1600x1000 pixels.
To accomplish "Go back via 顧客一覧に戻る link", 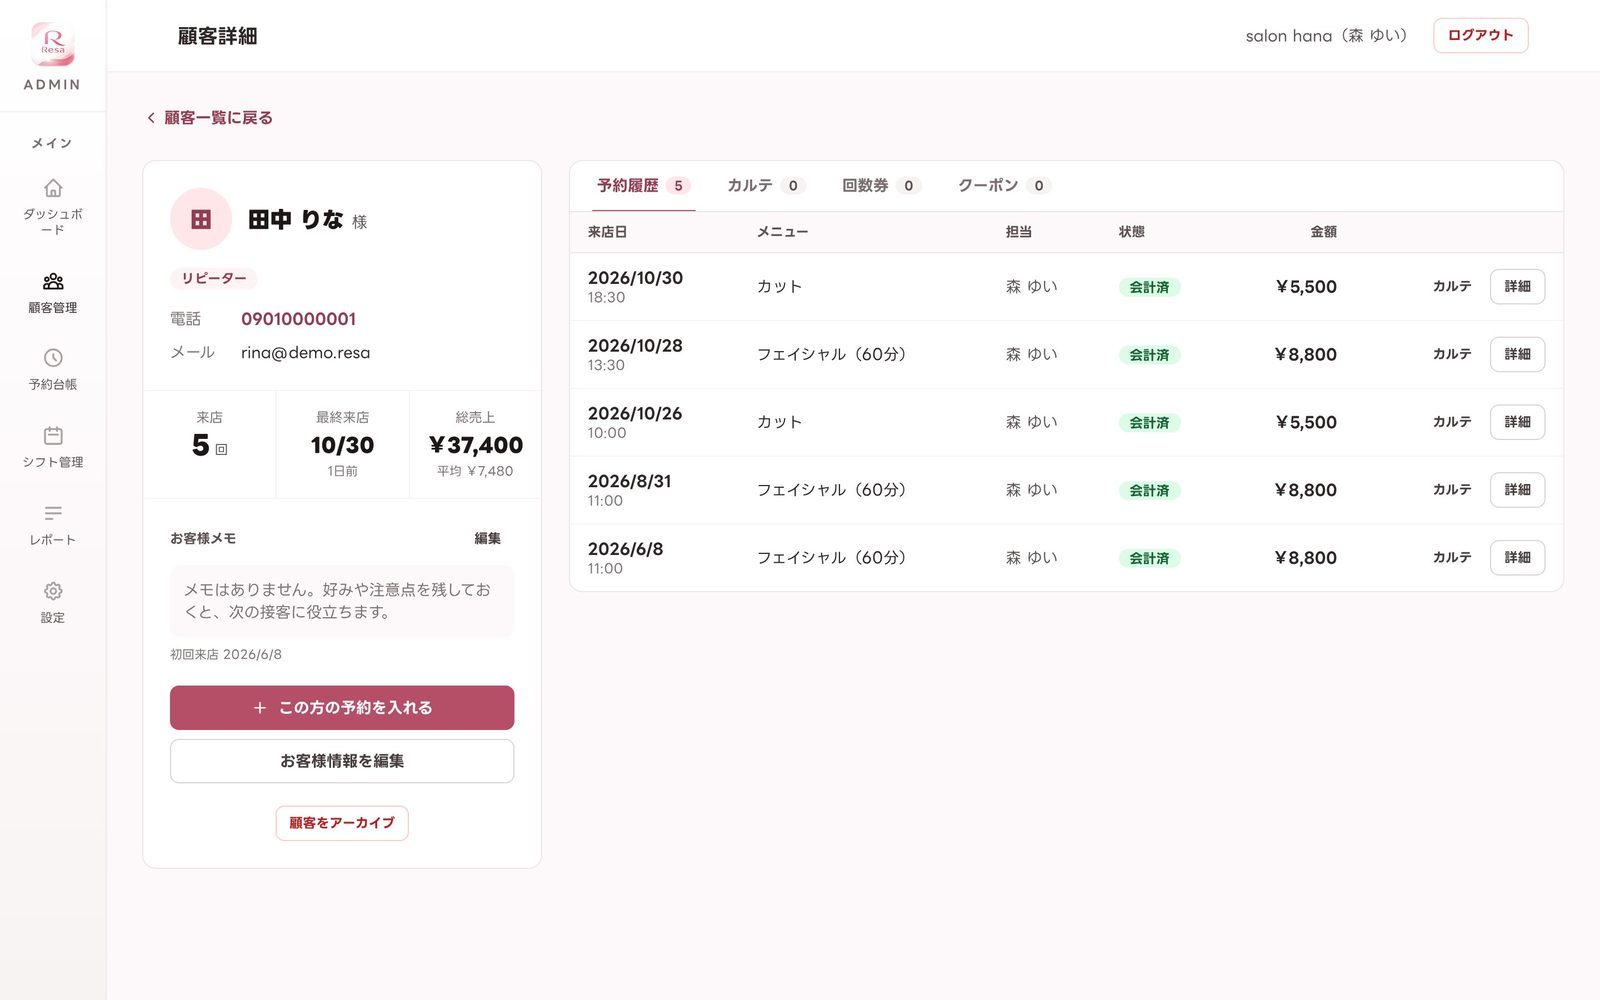I will [x=210, y=118].
